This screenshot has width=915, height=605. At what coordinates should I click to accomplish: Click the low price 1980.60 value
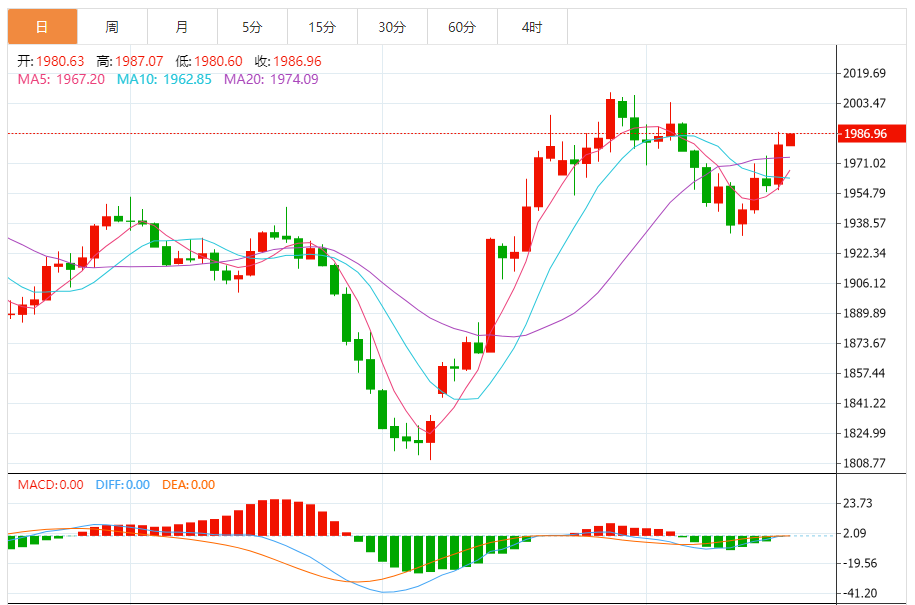pos(218,61)
